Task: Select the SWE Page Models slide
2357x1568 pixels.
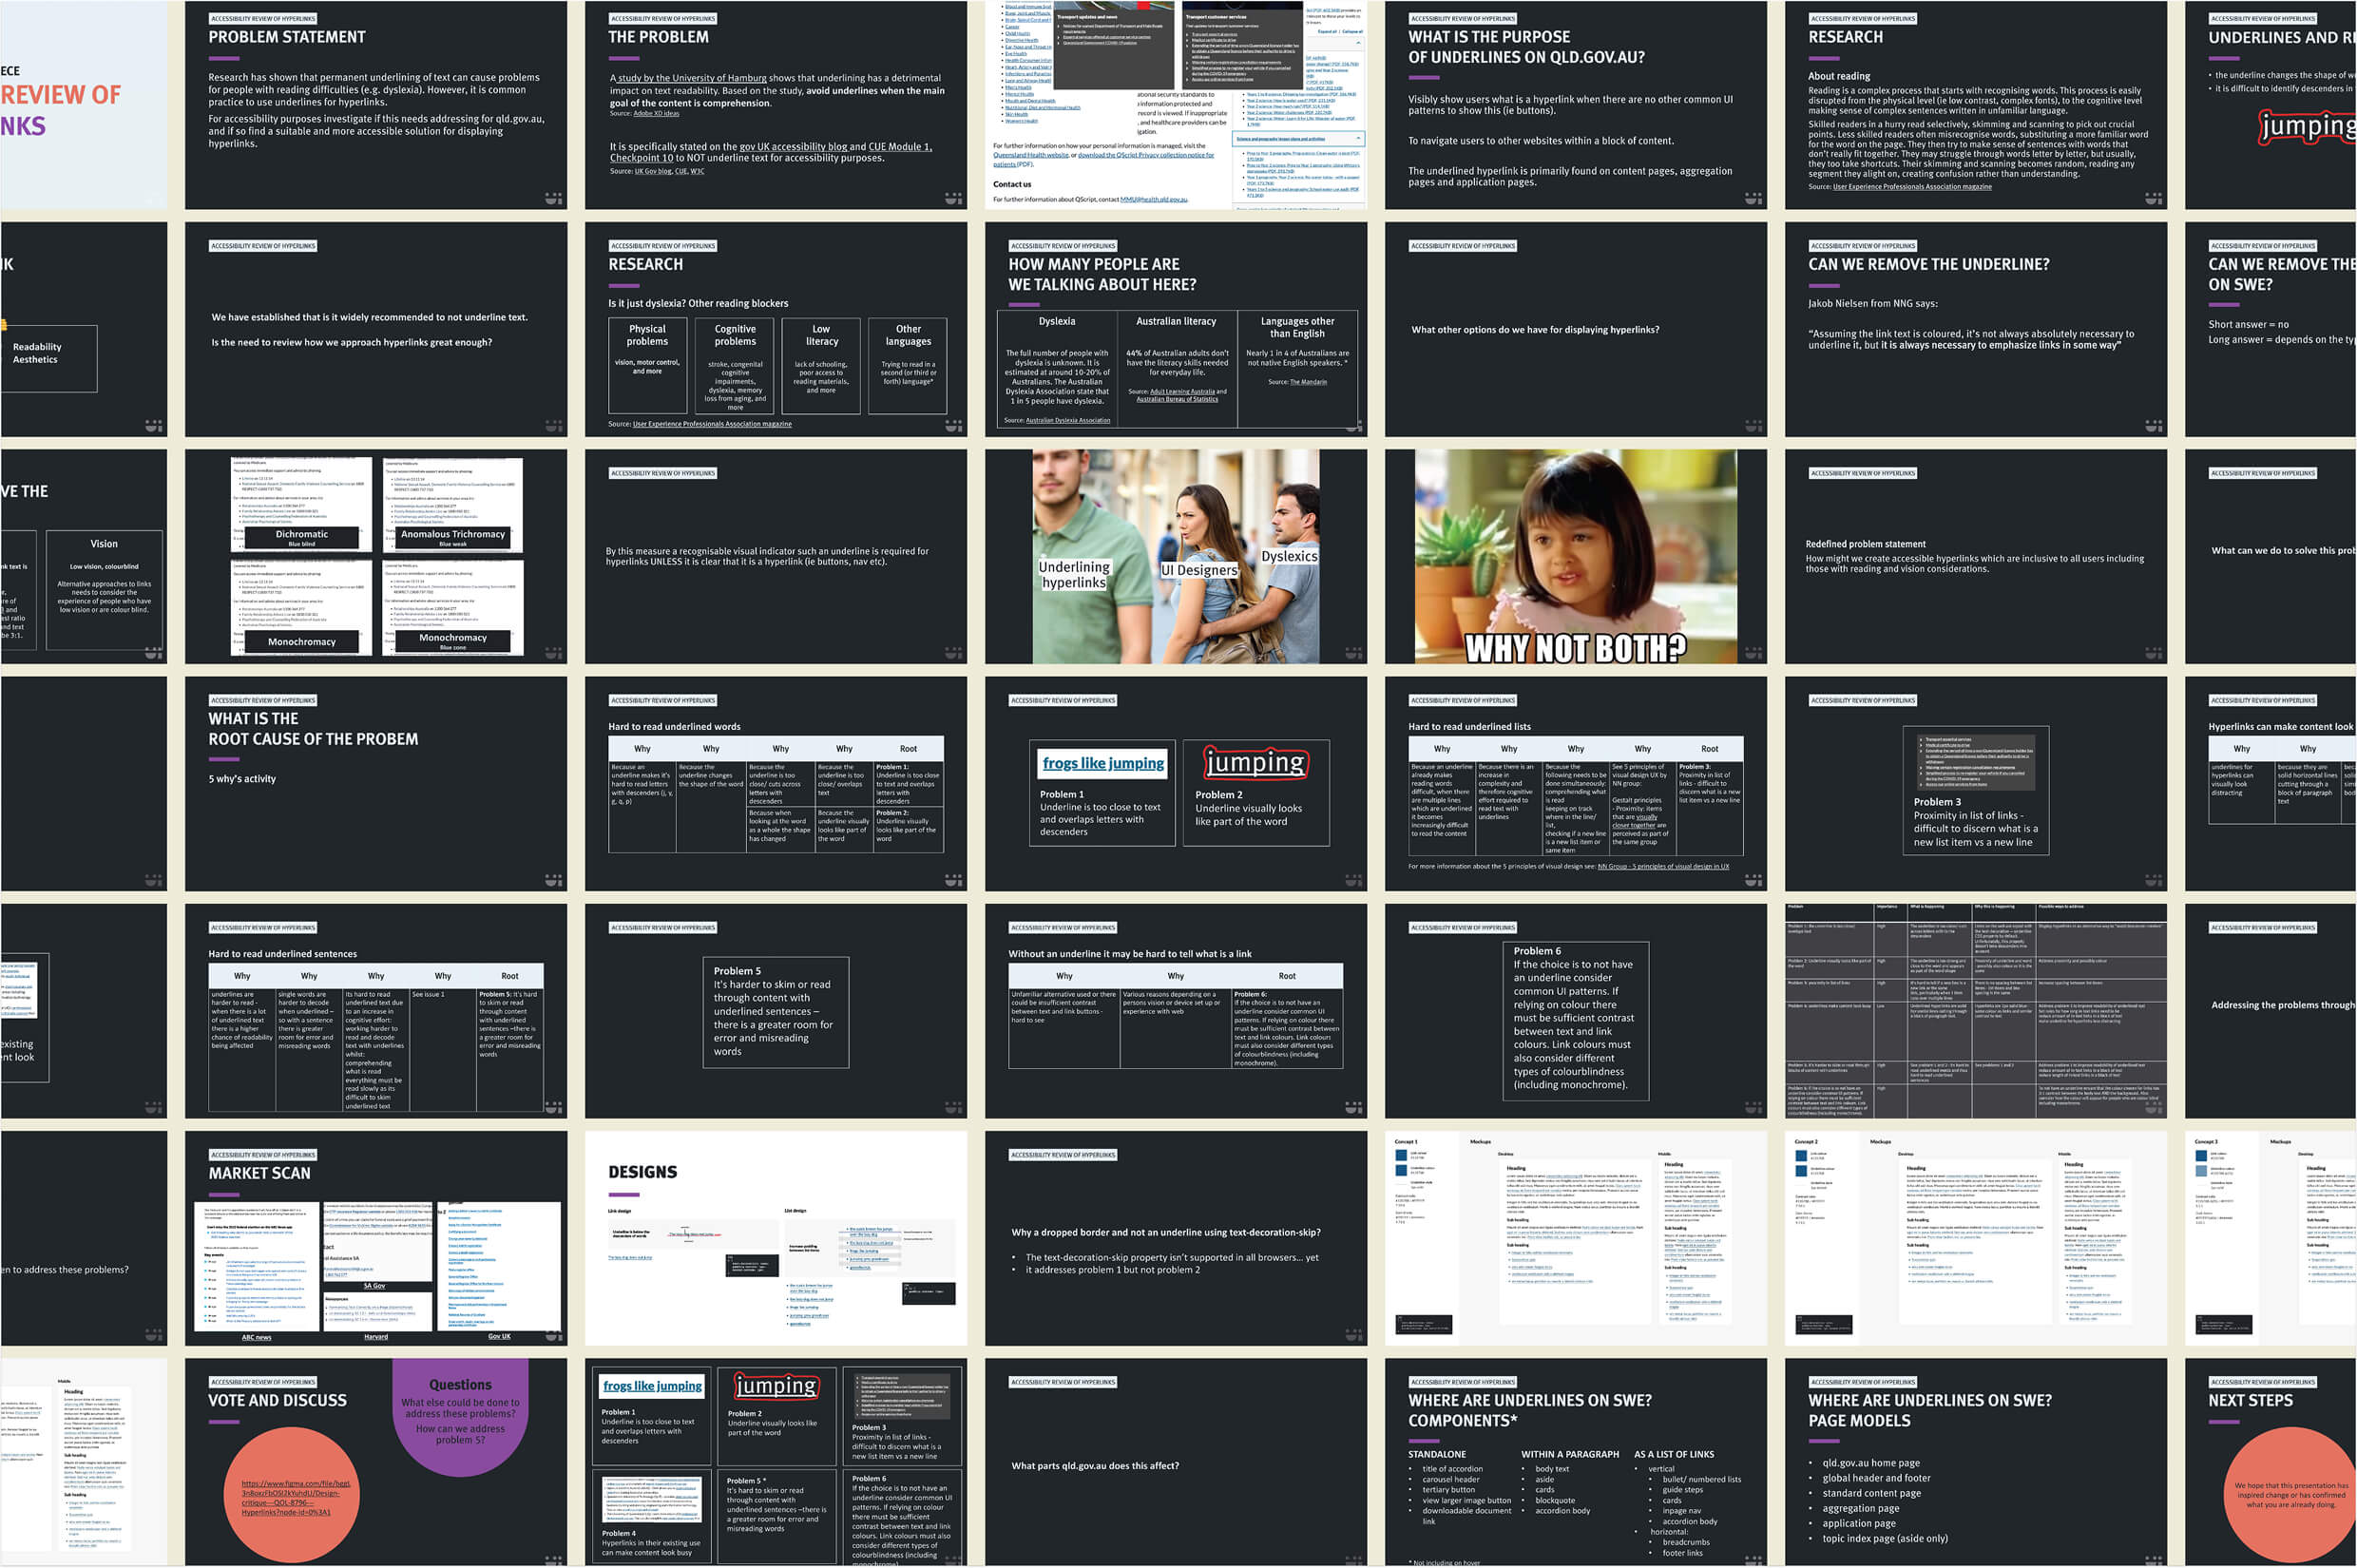Action: coord(1976,1462)
